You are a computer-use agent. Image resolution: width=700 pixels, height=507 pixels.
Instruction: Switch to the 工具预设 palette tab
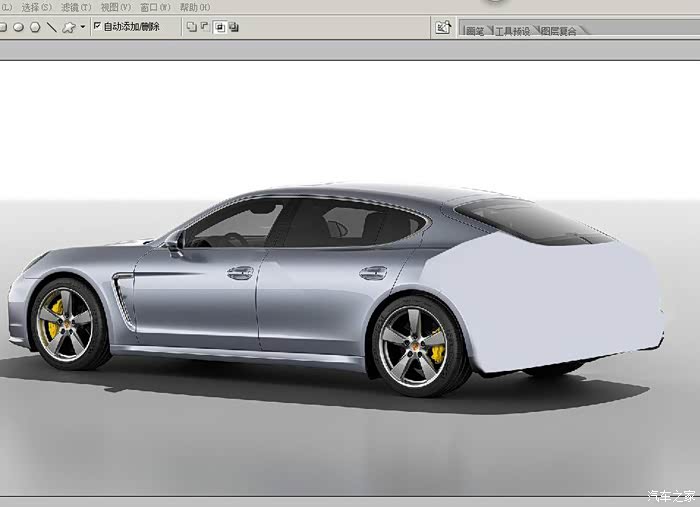pos(512,31)
